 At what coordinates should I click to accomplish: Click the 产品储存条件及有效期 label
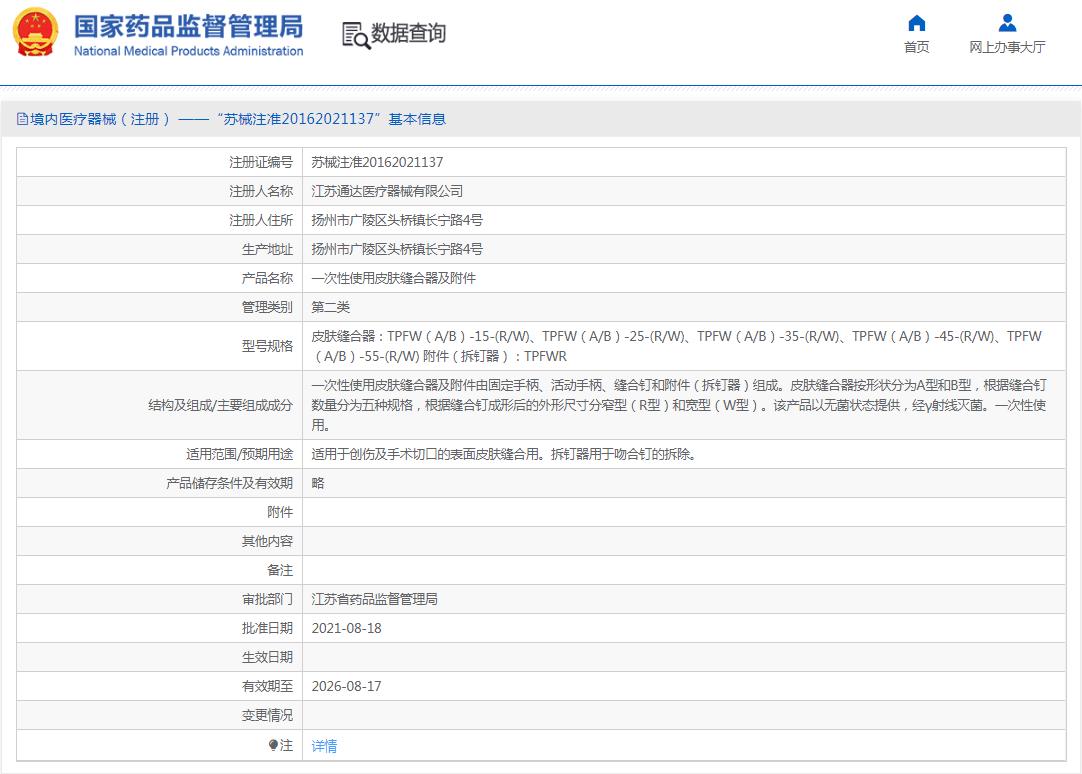229,483
